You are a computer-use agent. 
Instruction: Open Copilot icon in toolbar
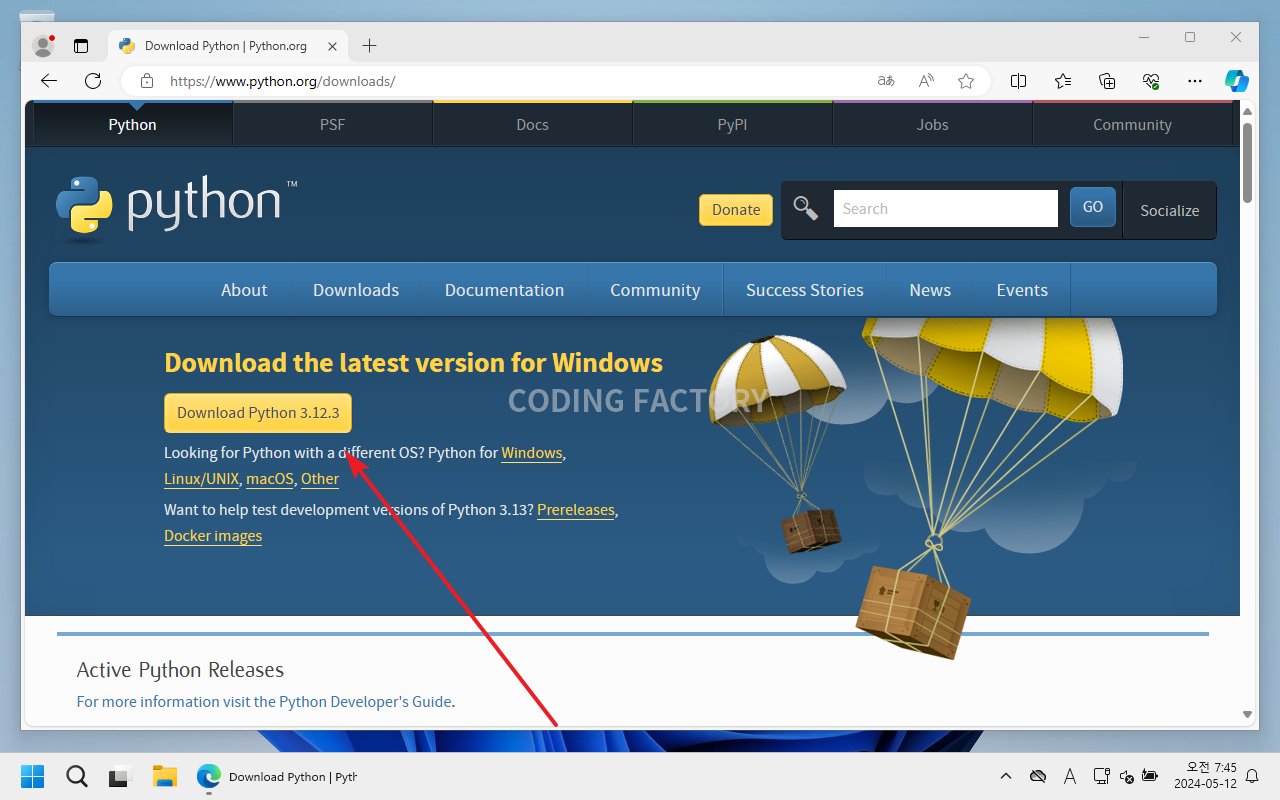(x=1237, y=81)
